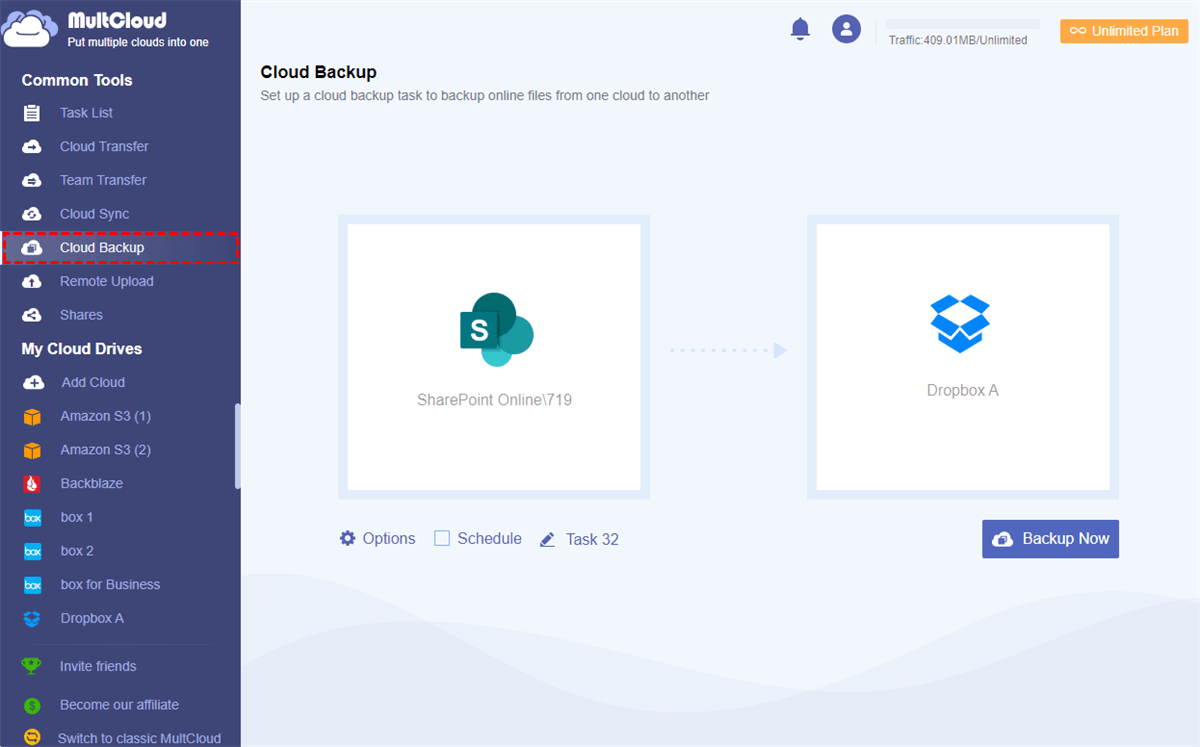Click the Team Transfer sidebar icon

[x=32, y=181]
